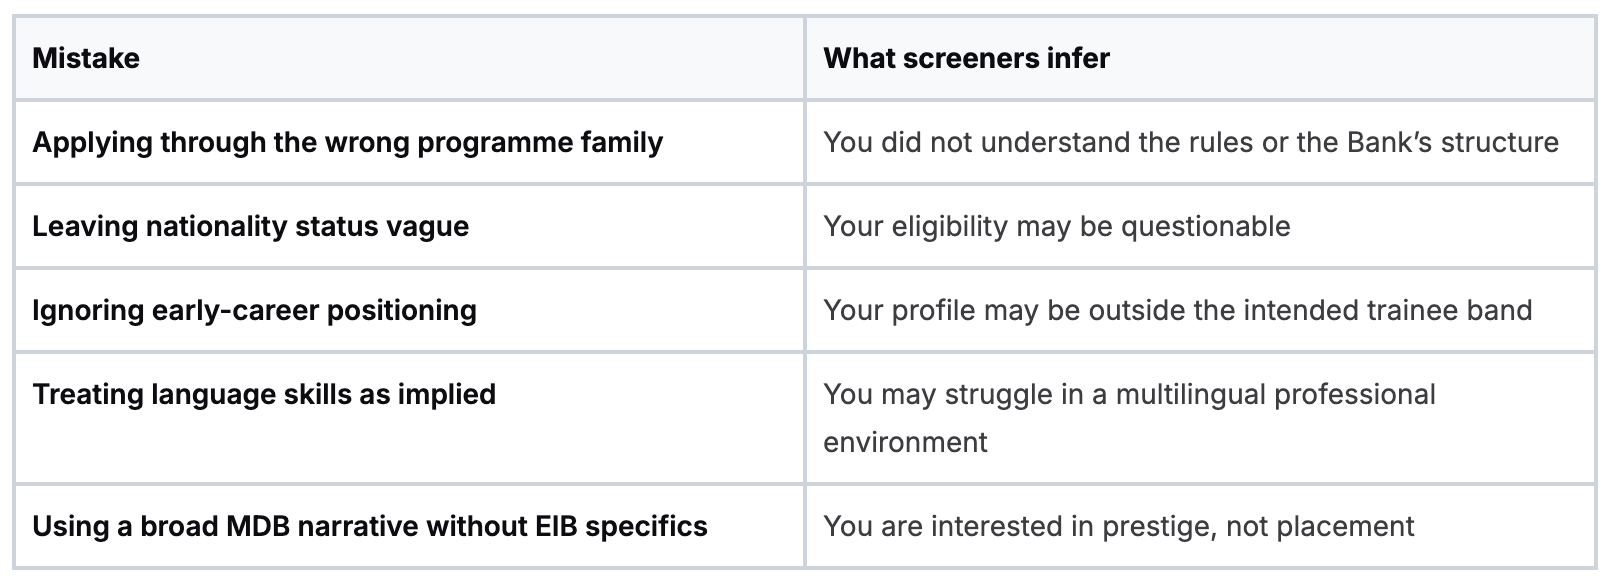1612x584 pixels.
Task: Click 'You are interested in prestige' cell
Action: pos(1118,526)
